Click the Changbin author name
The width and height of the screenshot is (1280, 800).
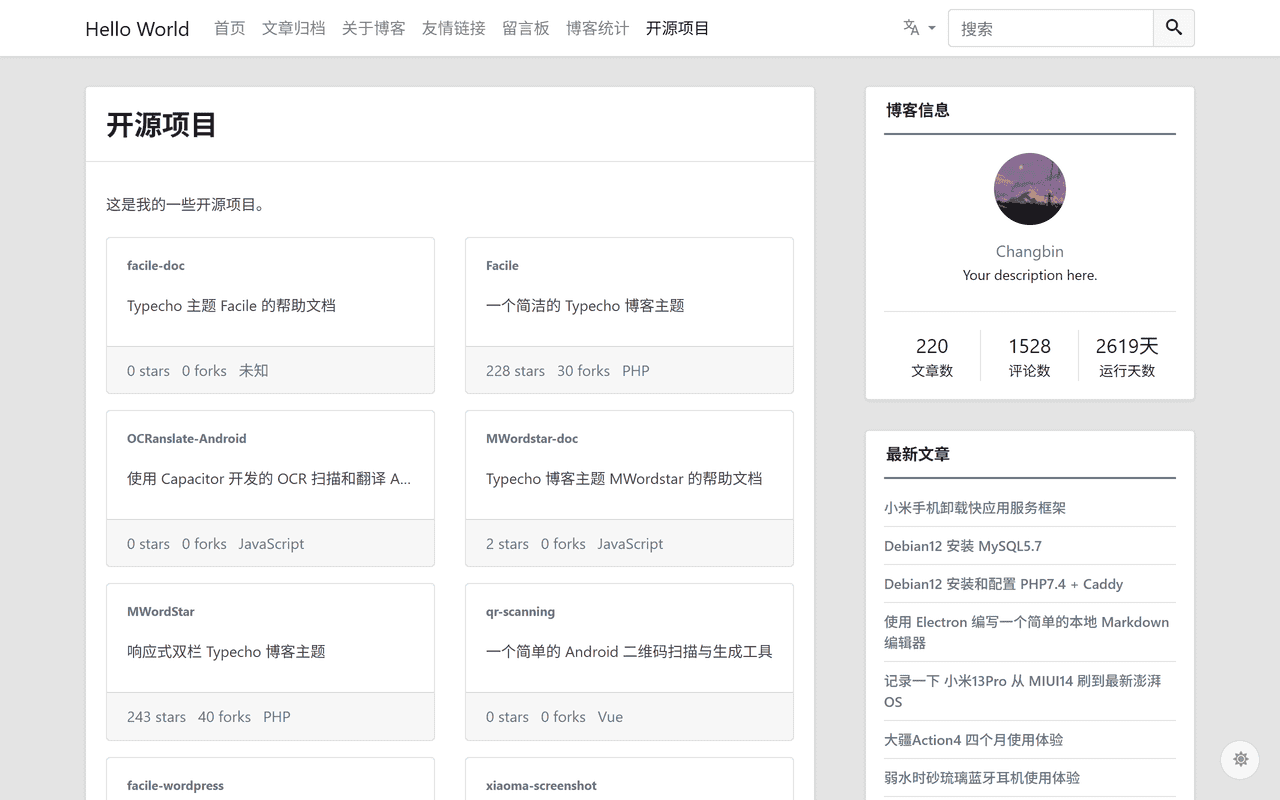[1029, 251]
